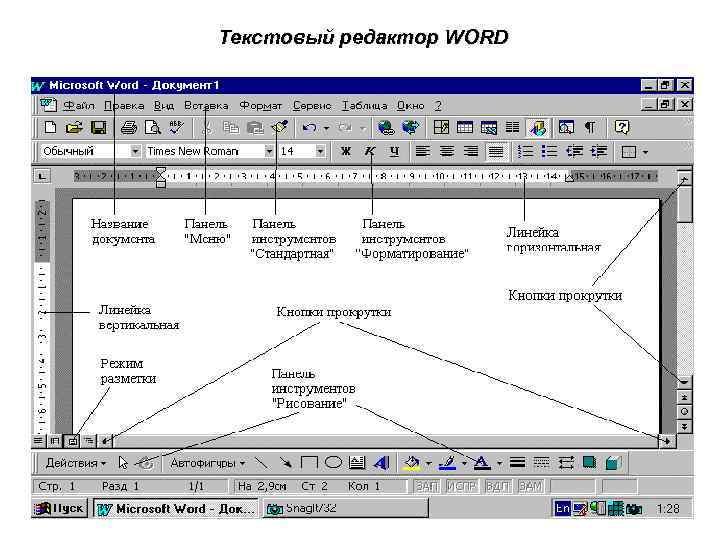Select the Rectangle drawing tool

click(x=309, y=462)
